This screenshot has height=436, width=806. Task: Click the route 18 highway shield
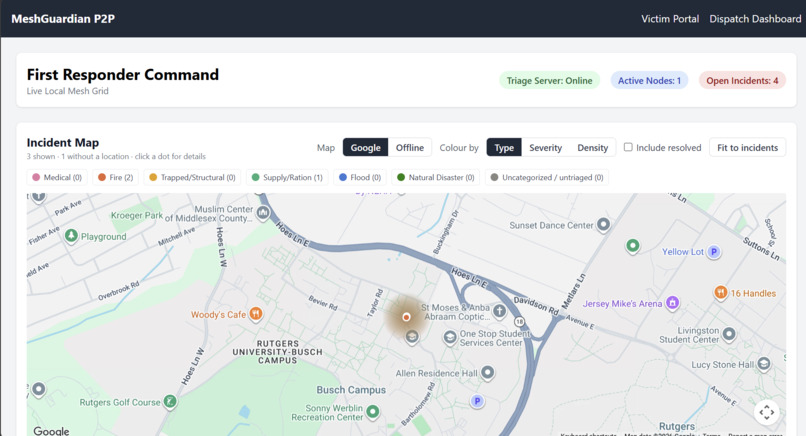[520, 322]
